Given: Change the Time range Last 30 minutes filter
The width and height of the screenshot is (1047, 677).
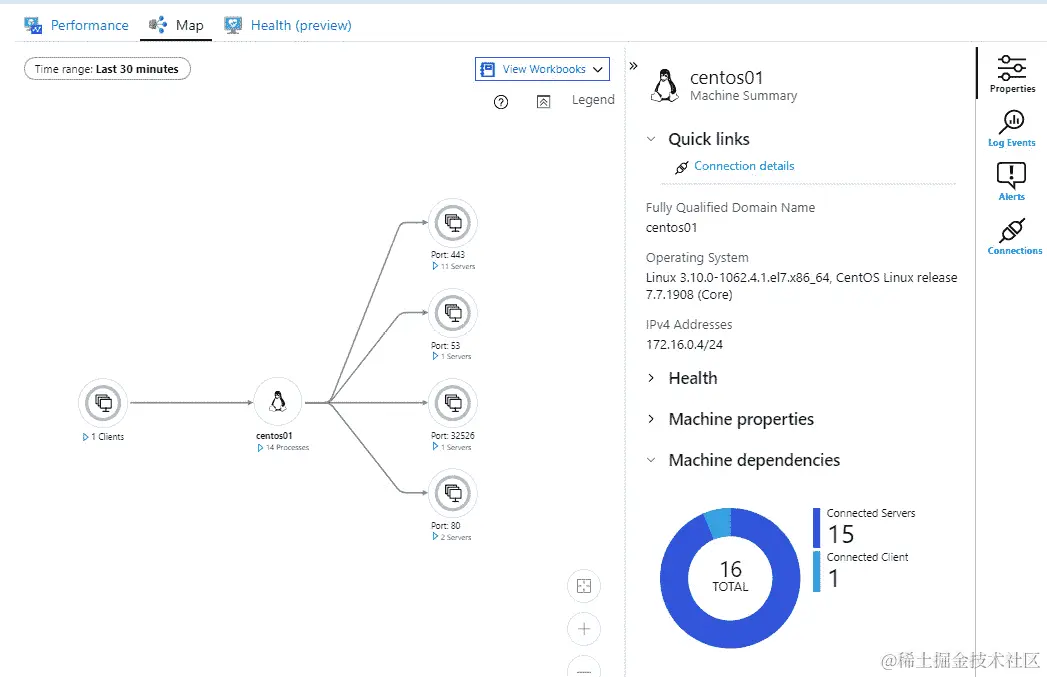Looking at the screenshot, I should tap(107, 69).
